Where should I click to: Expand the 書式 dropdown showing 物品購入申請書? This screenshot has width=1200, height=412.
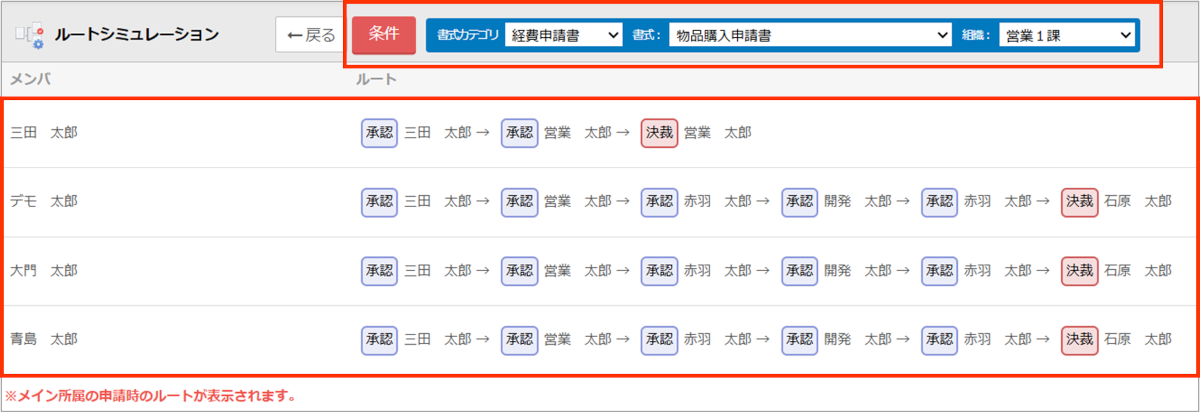810,35
